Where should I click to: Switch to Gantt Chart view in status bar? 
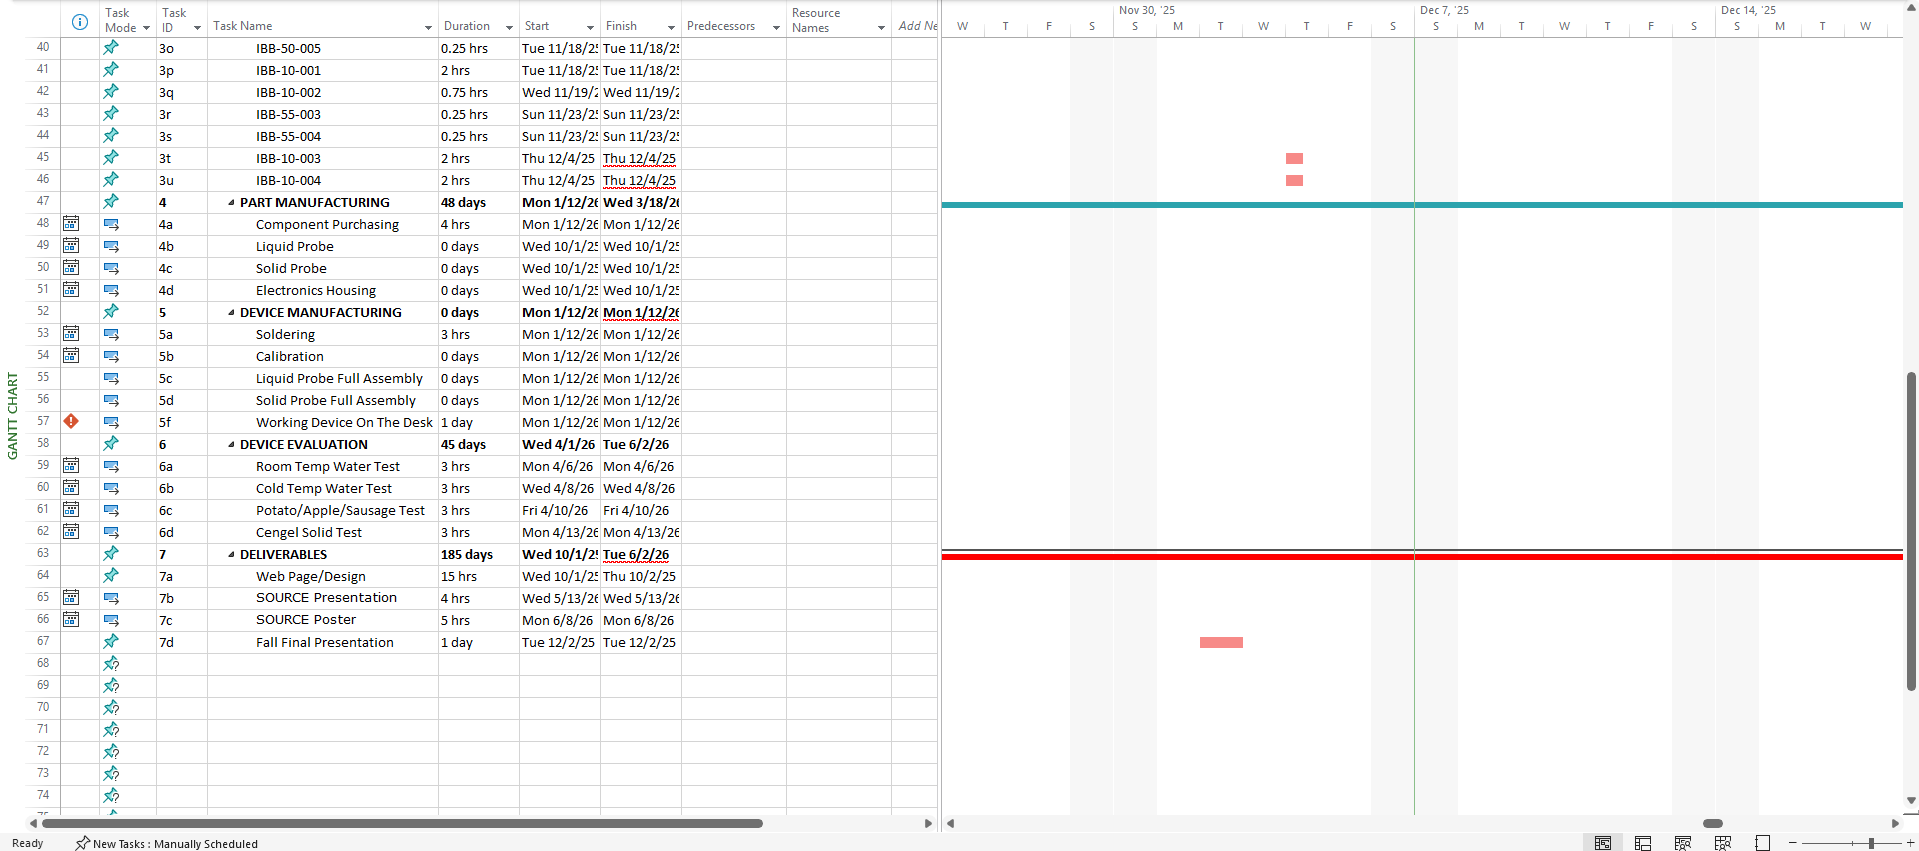tap(1603, 843)
